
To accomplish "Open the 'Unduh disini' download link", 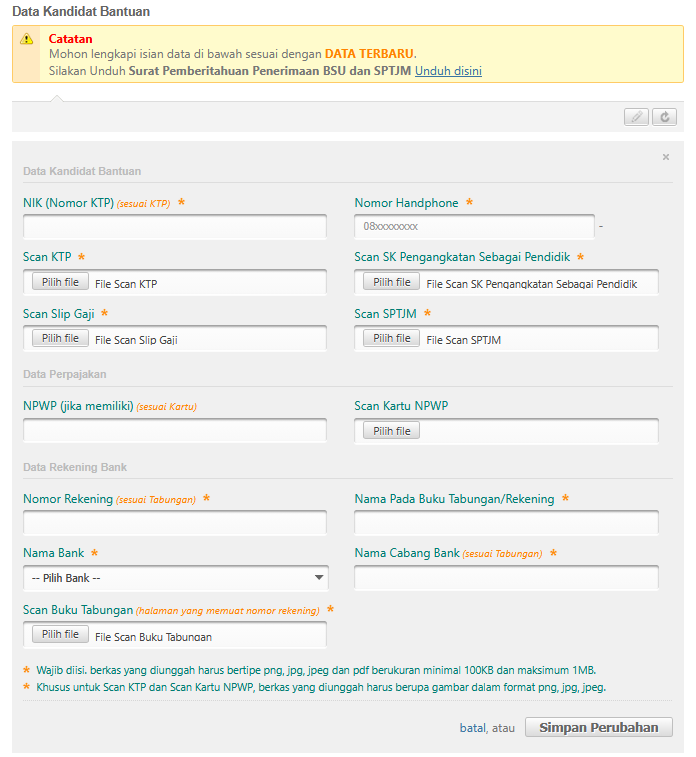I will (448, 71).
